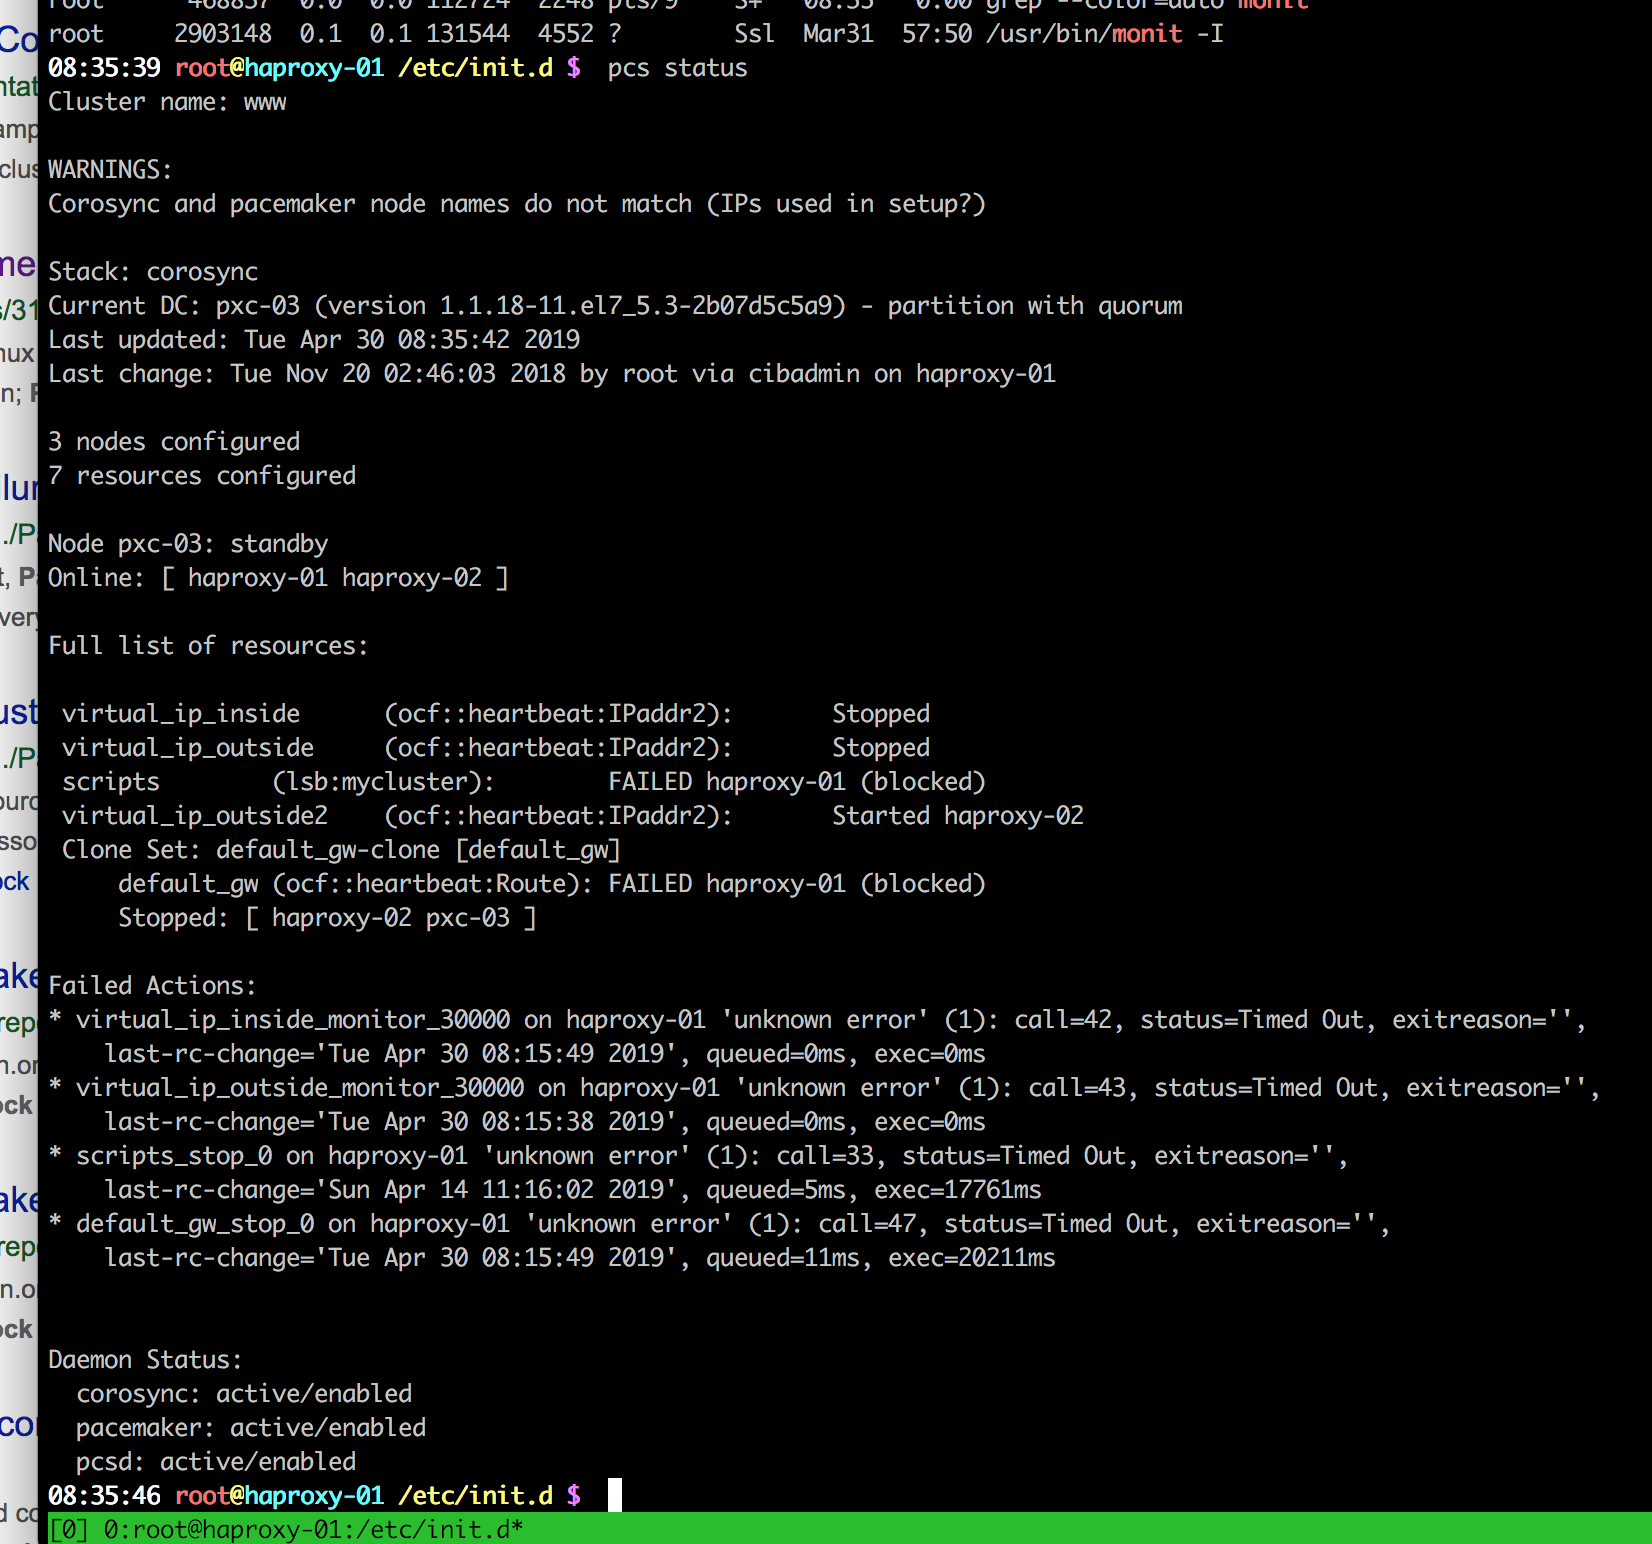Click the 'Failed Actions:' heading
1652x1544 pixels.
tap(152, 986)
